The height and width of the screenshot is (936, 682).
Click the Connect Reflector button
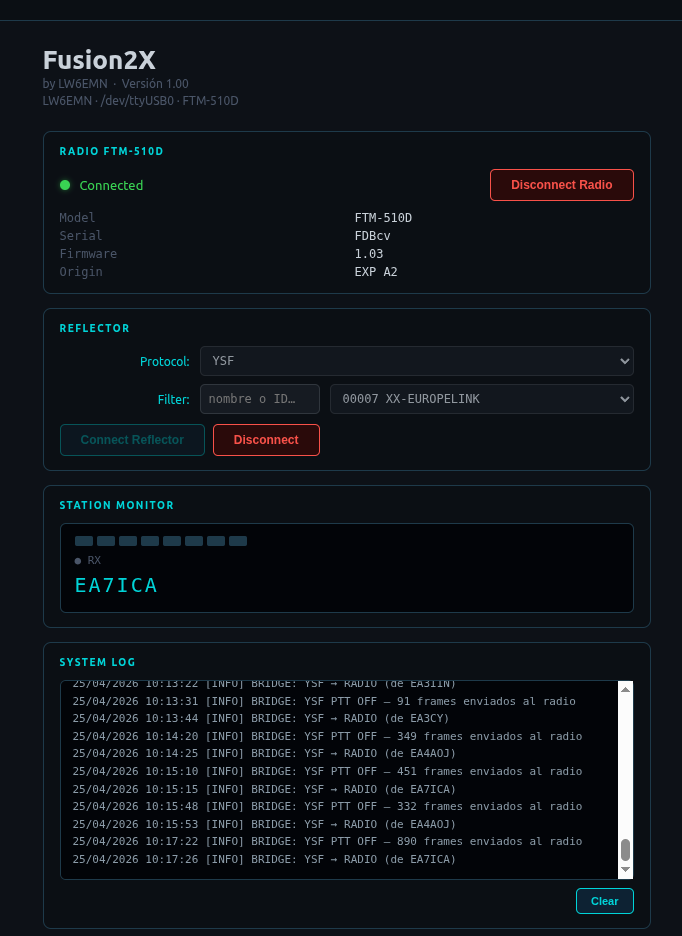(x=132, y=440)
